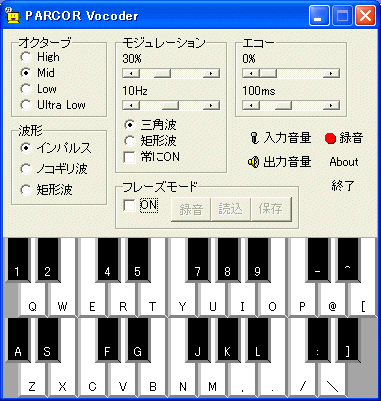Viewport: 381px width, 401px height.
Task: Click the red record icon
Action: point(330,138)
